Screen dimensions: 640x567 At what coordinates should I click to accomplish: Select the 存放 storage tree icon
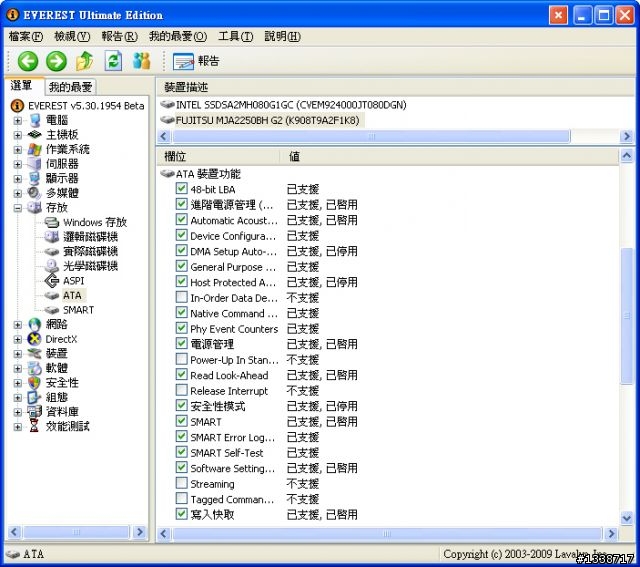pyautogui.click(x=35, y=207)
